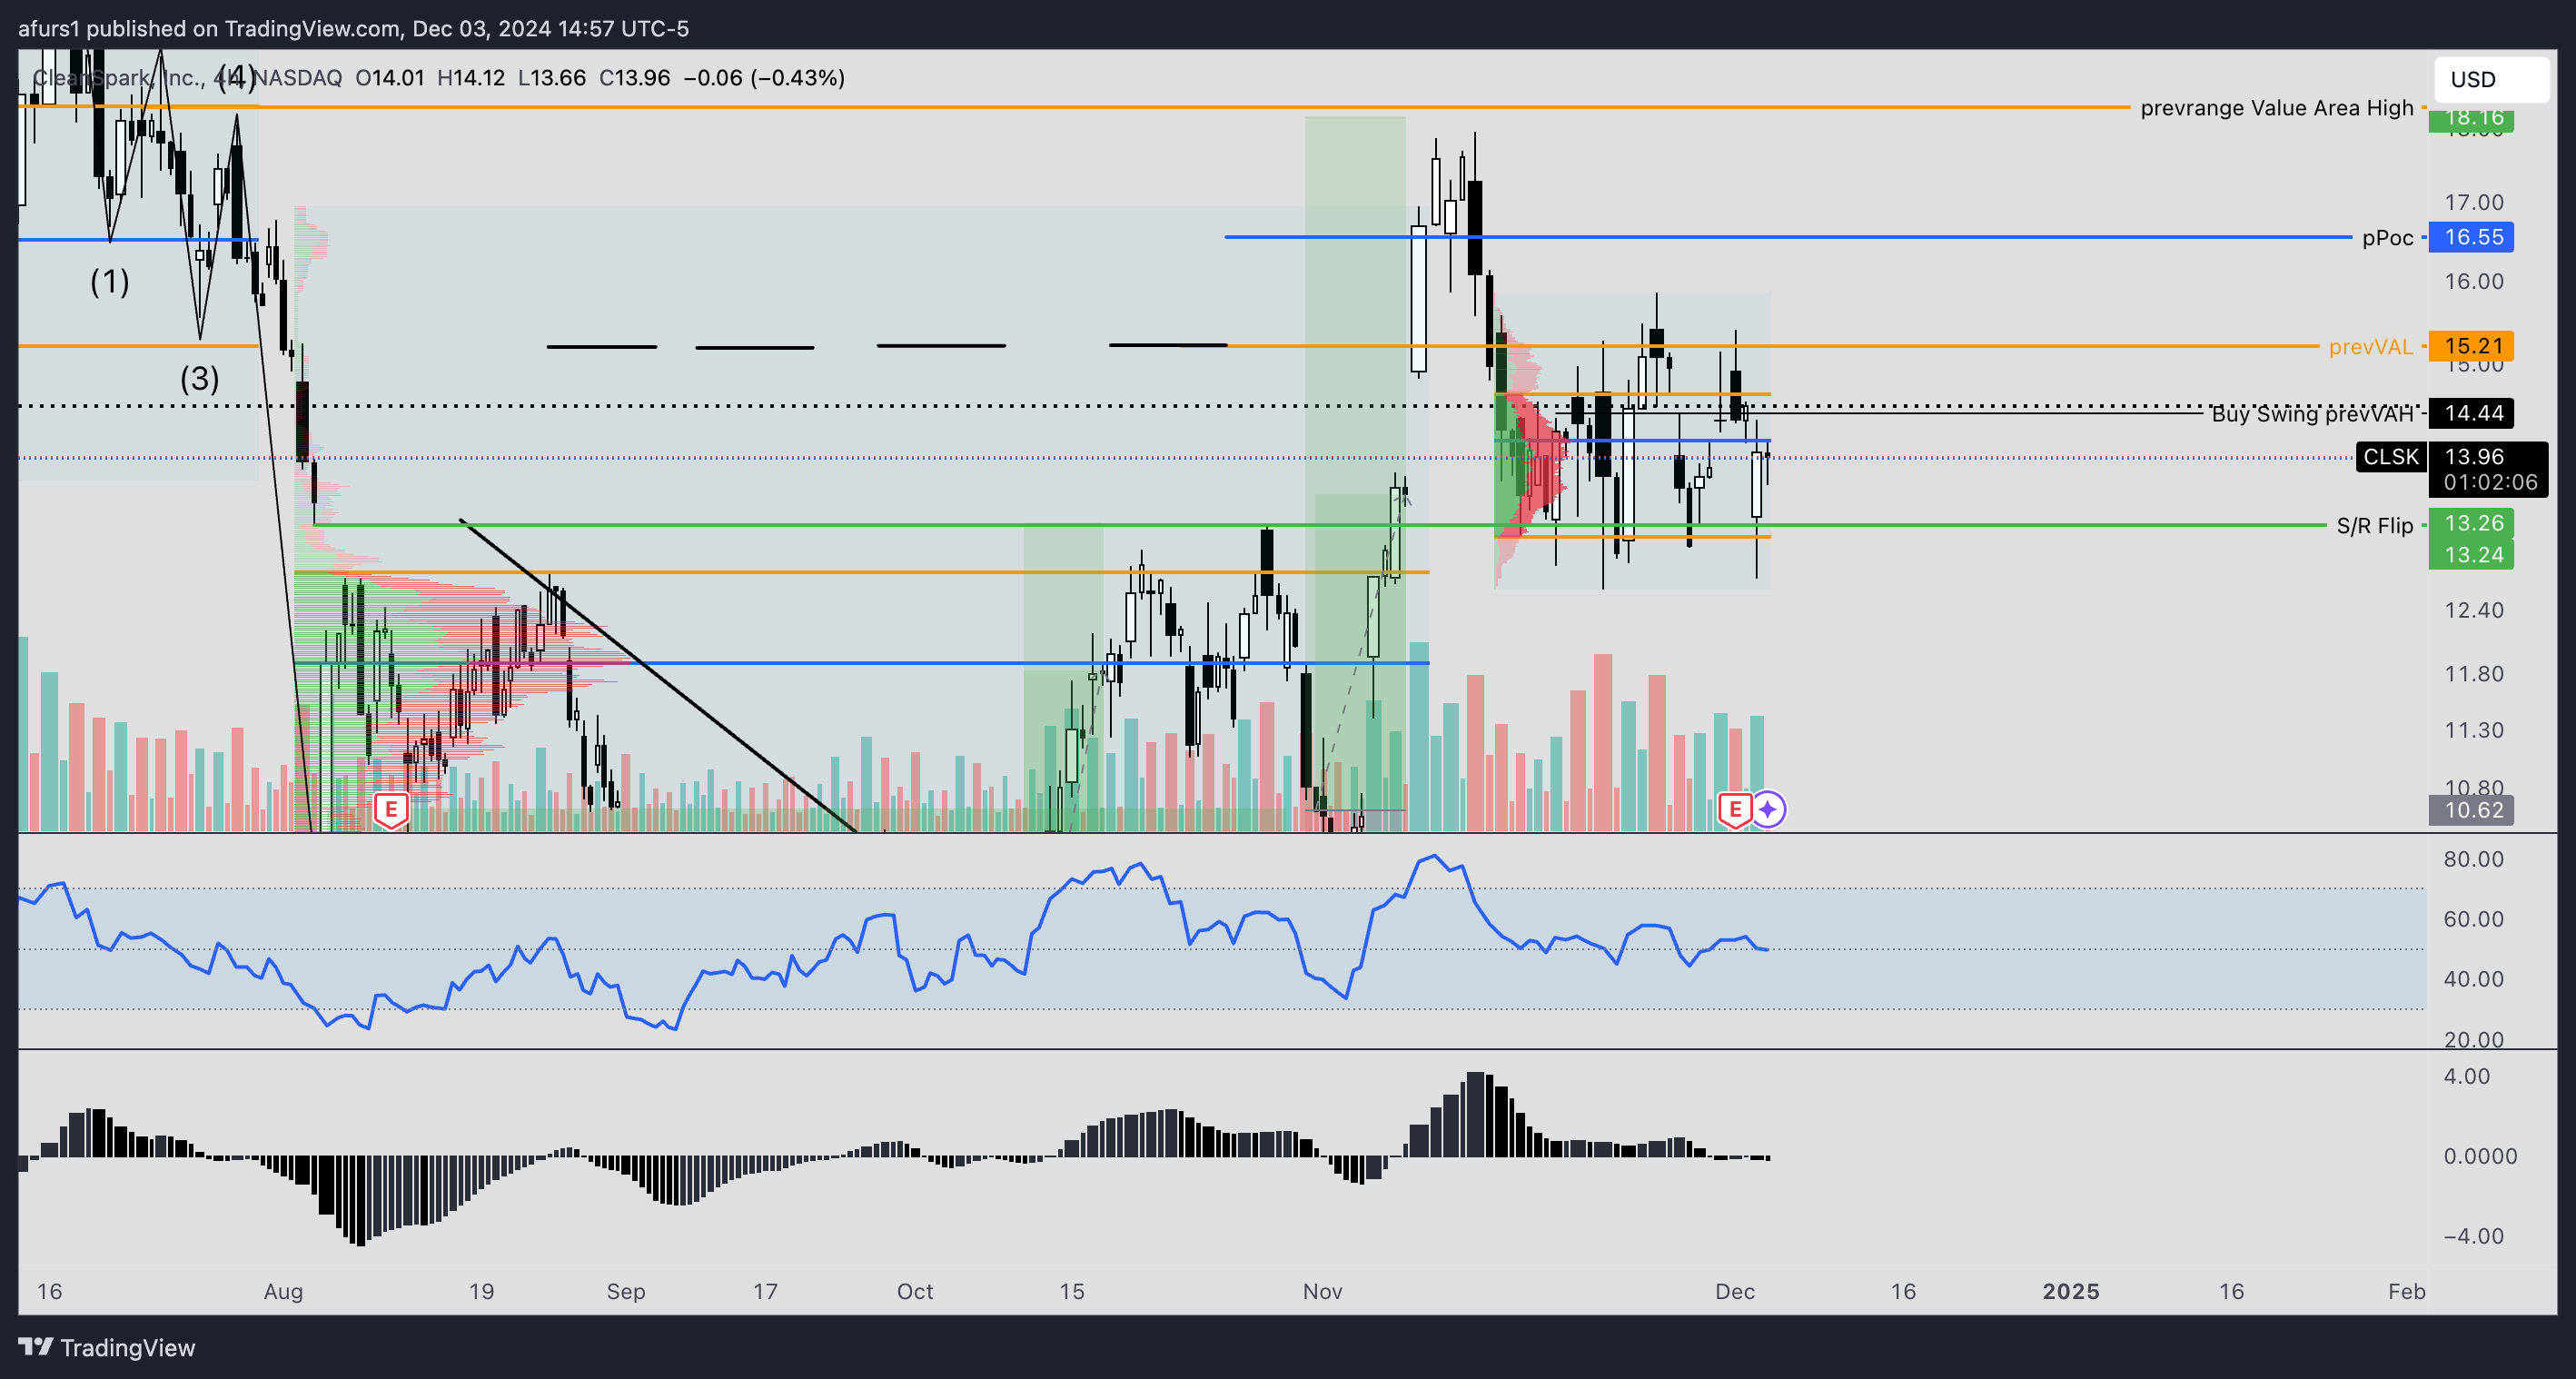The width and height of the screenshot is (2576, 1379).
Task: Click the gray 10.62 price label
Action: 2471,810
